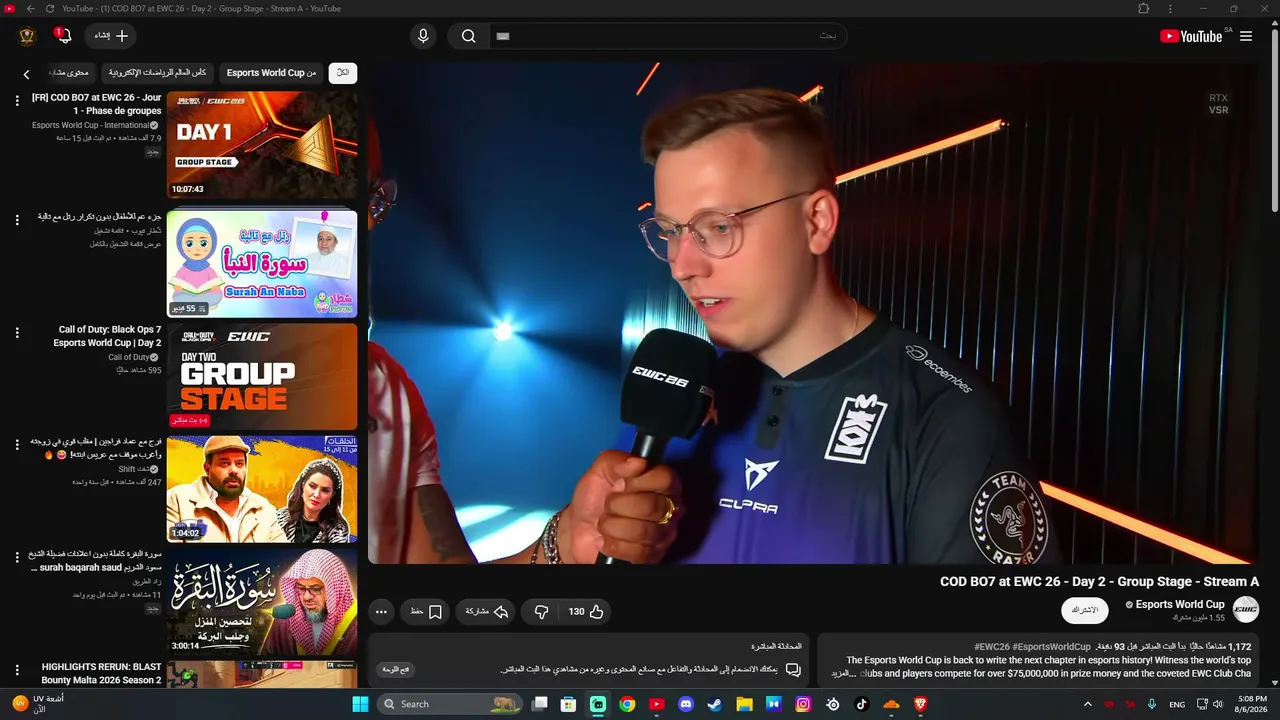This screenshot has width=1280, height=720.
Task: Open Brave browser from the taskbar
Action: [x=920, y=704]
